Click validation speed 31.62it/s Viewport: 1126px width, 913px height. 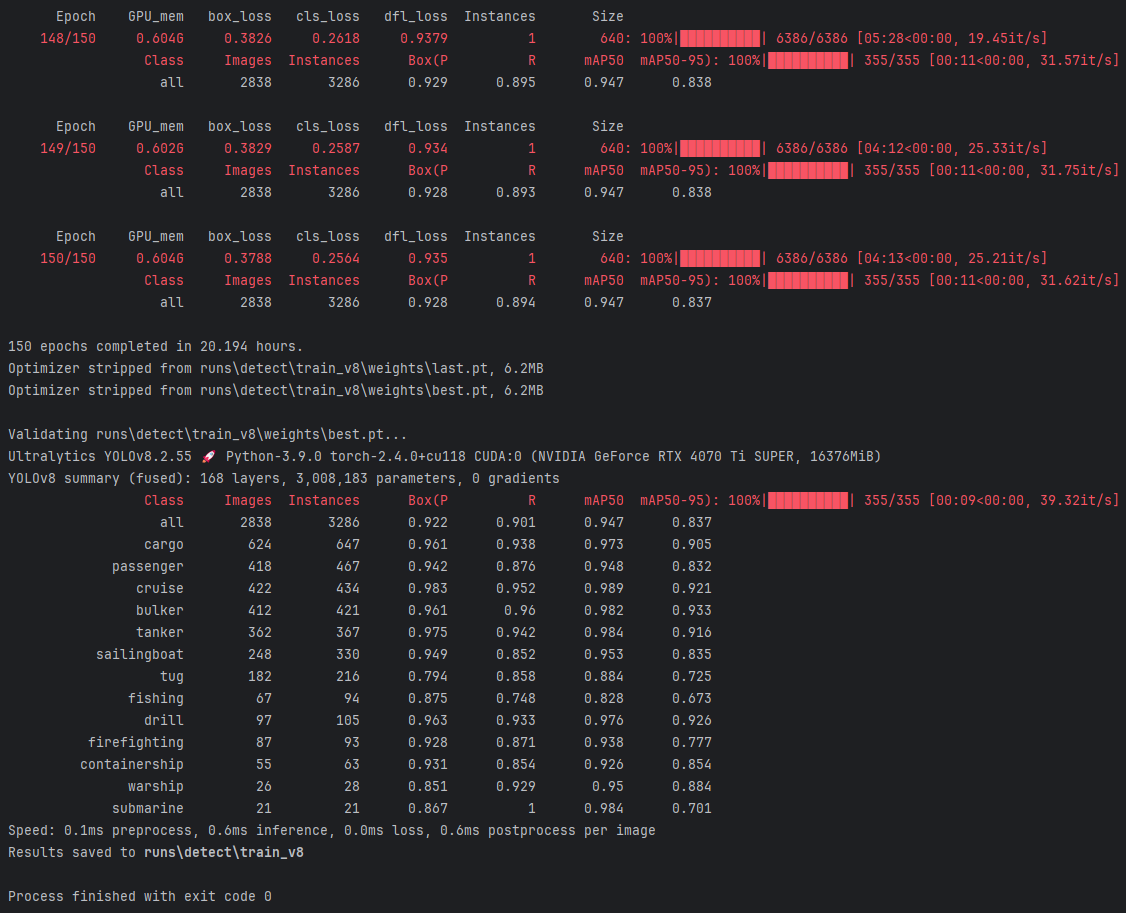1076,280
